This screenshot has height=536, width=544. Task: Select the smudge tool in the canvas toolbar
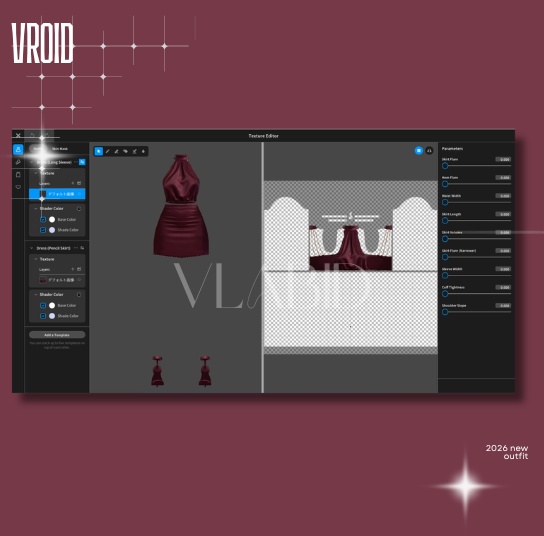[126, 151]
